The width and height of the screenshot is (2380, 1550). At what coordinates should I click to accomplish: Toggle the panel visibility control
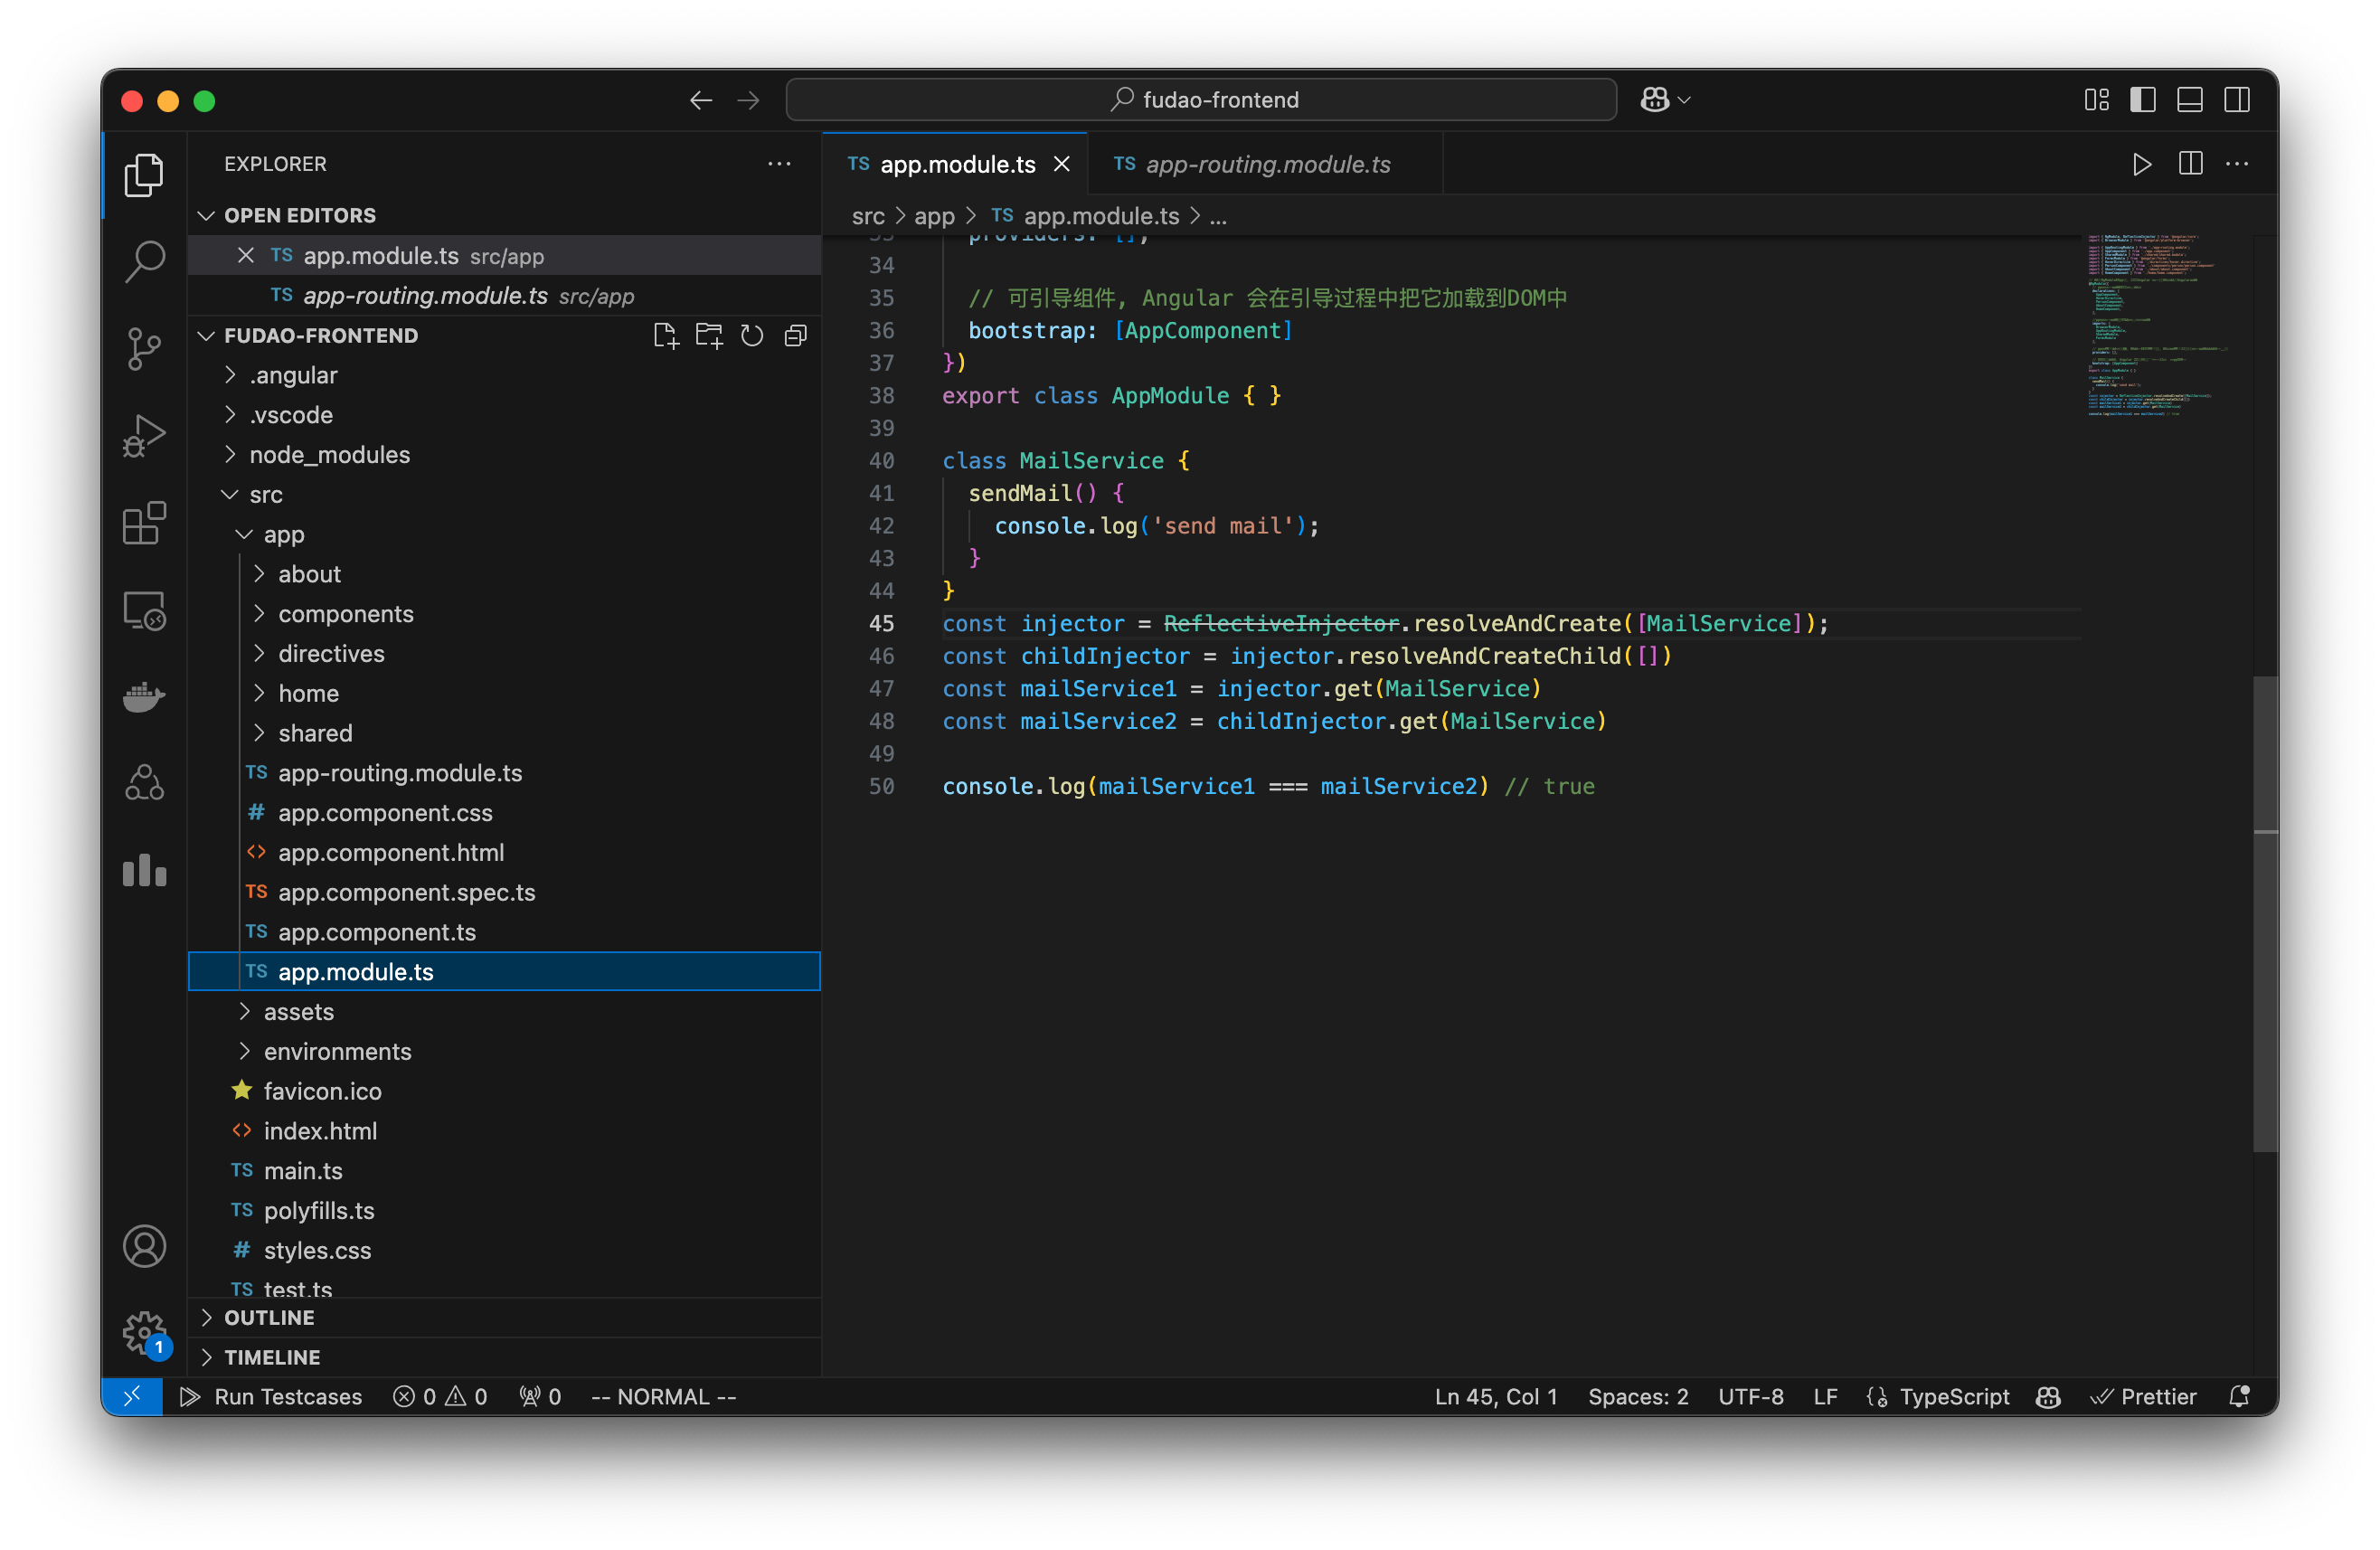click(x=2190, y=99)
